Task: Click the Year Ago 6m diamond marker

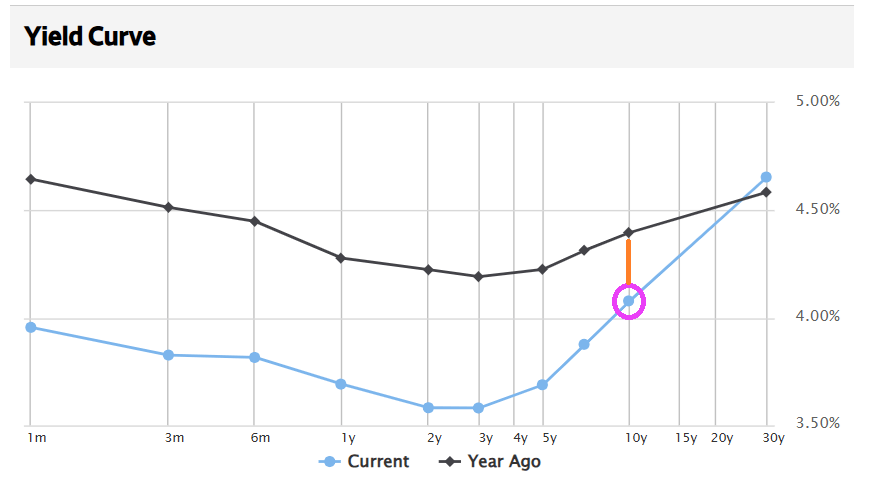Action: pyautogui.click(x=255, y=221)
